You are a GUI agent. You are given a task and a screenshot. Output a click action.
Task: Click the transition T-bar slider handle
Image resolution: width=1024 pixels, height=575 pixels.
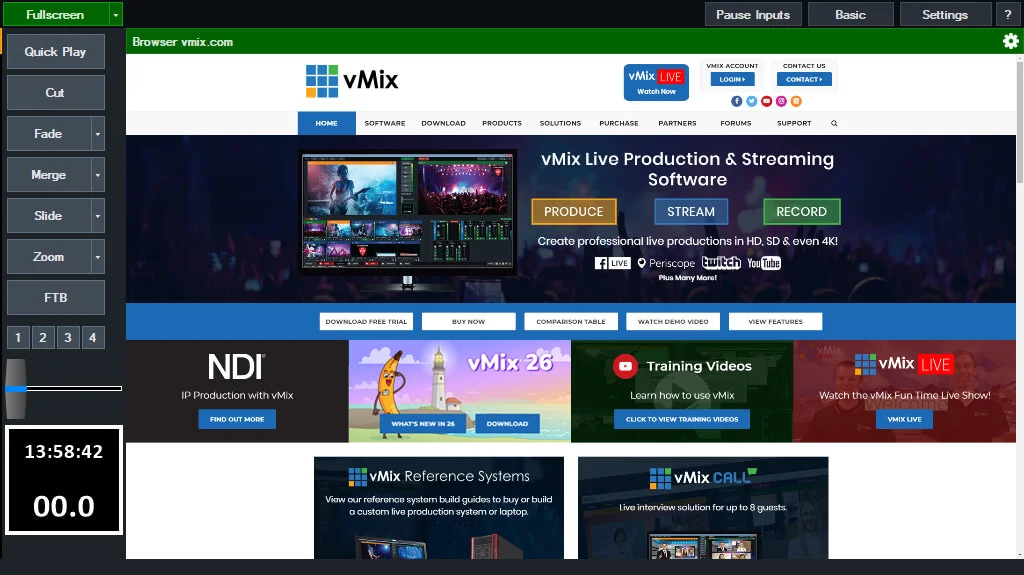16,388
